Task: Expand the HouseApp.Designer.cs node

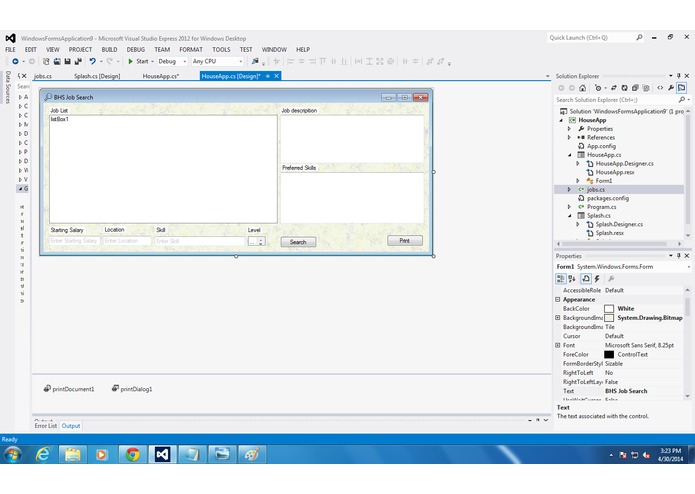Action: point(578,164)
